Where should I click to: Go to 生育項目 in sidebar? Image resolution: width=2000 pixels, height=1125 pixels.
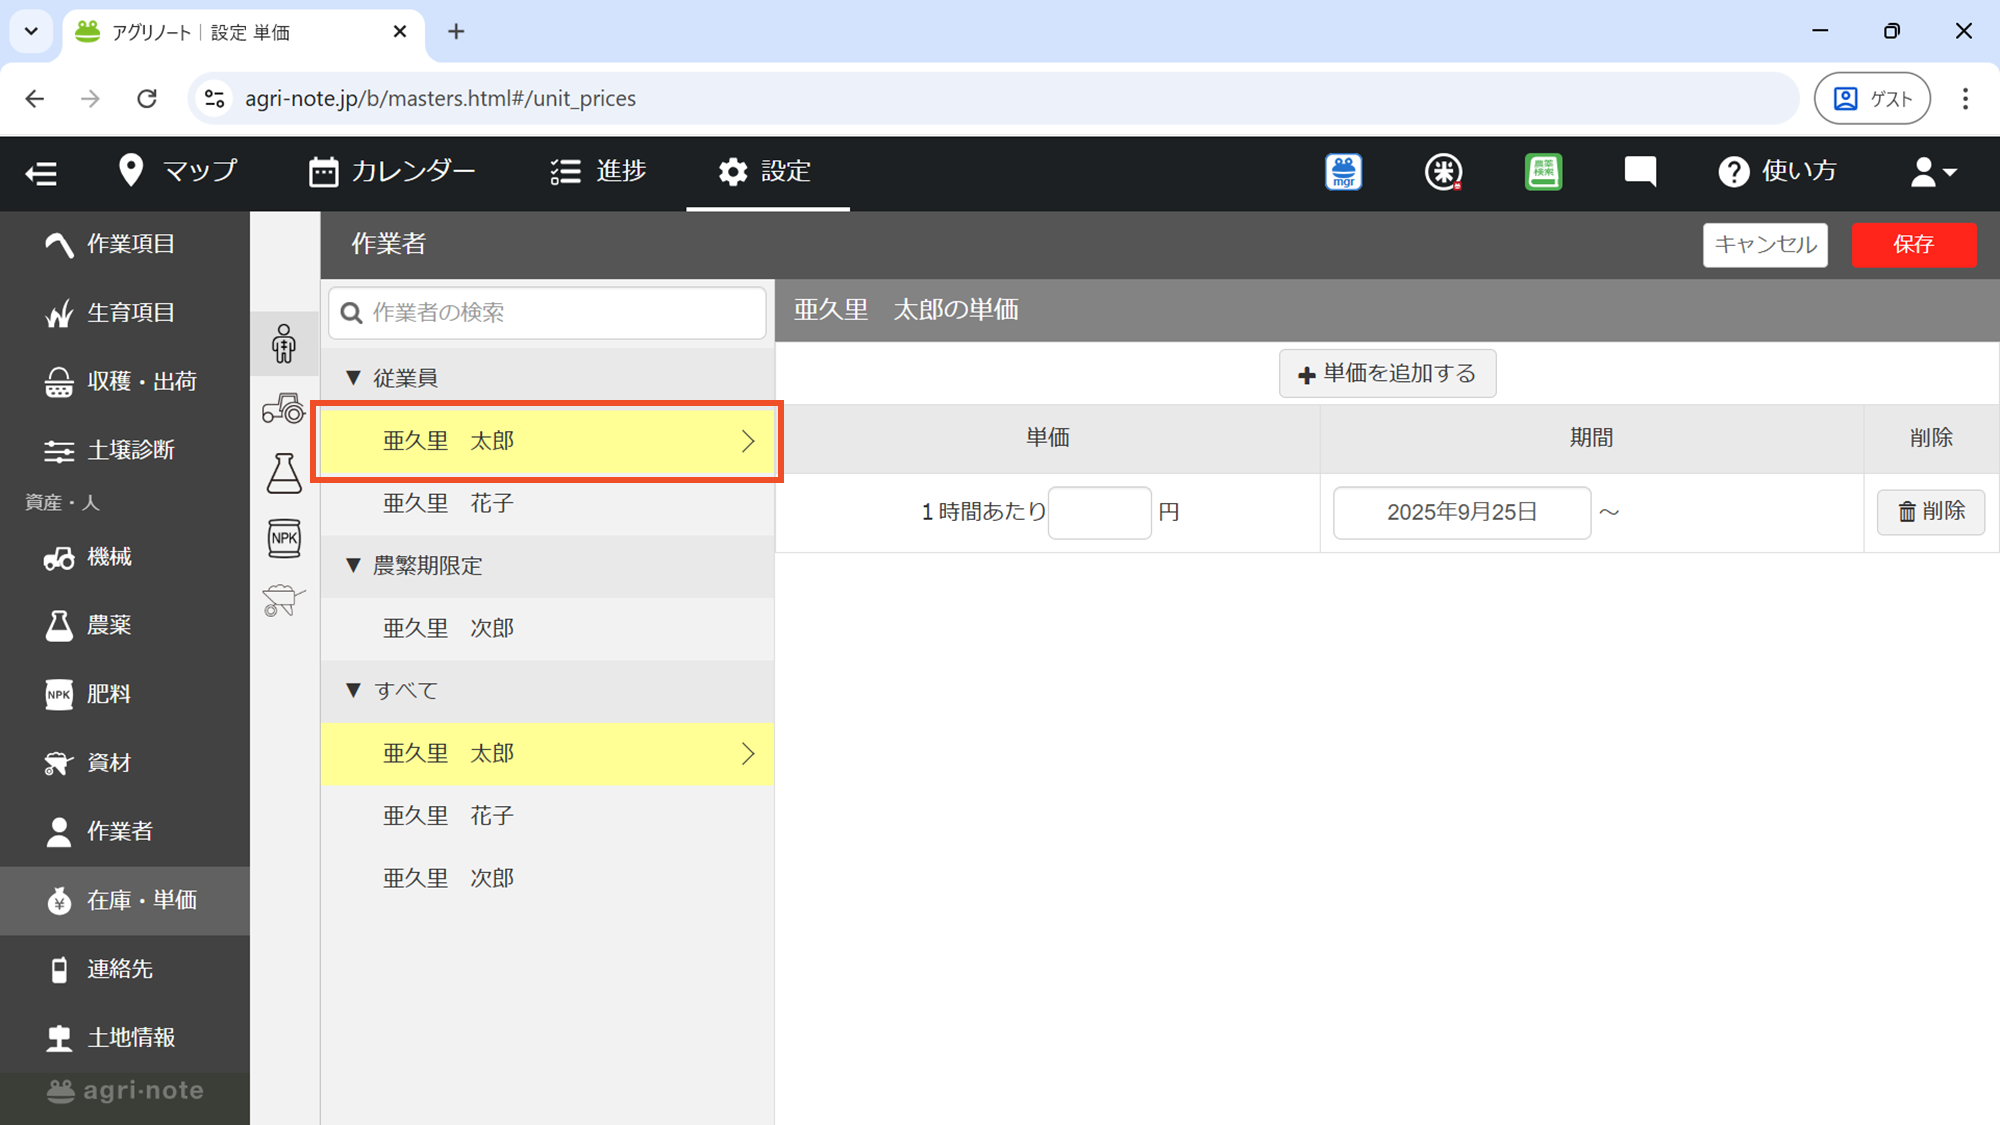pyautogui.click(x=125, y=313)
